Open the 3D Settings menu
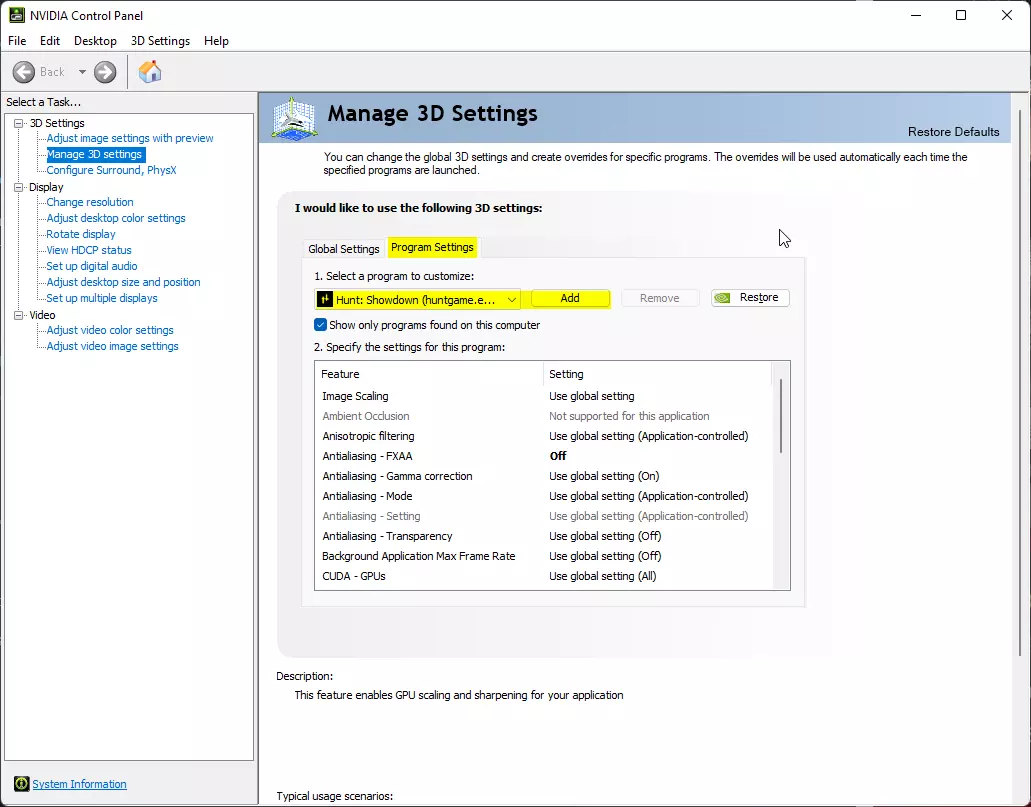 coord(160,41)
